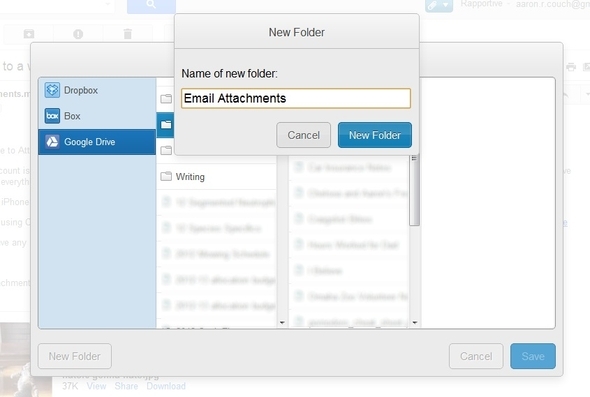Screen dimensions: 590x397
Task: Click the Rapportive link in Gmail header
Action: (x=481, y=4)
